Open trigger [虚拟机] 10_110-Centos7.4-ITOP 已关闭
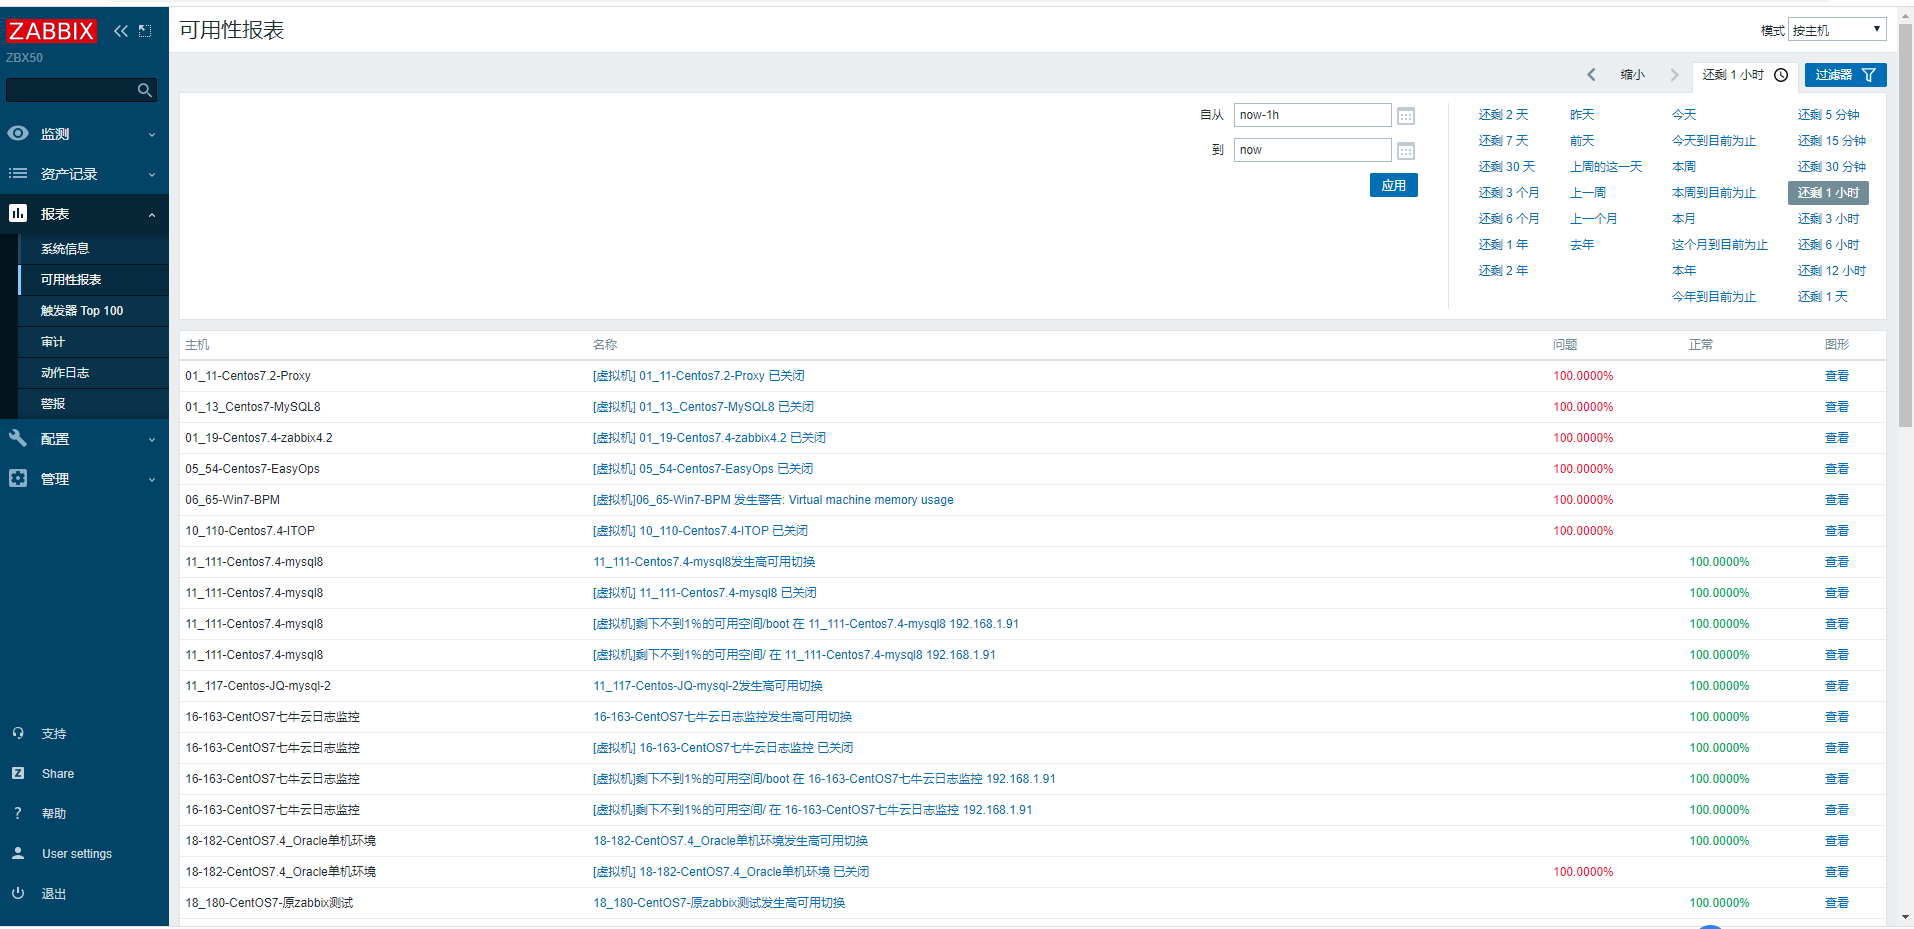This screenshot has height=929, width=1914. pyautogui.click(x=700, y=531)
